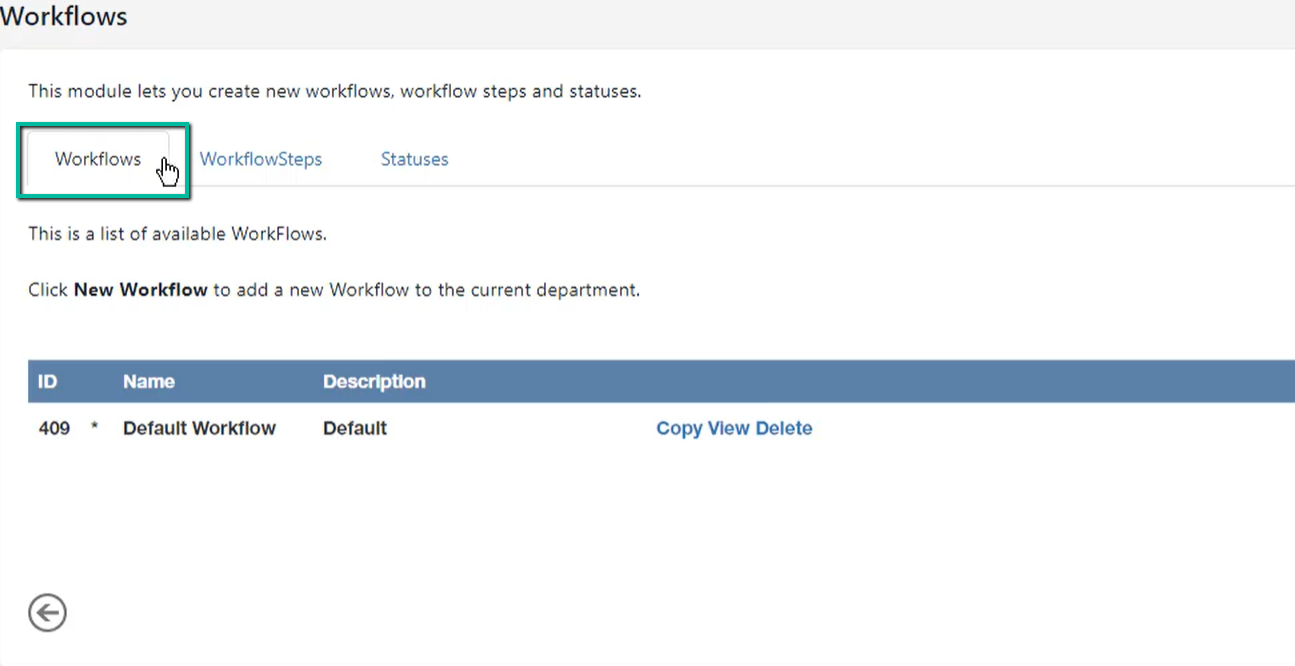Image resolution: width=1295 pixels, height=666 pixels.
Task: Open the Statuses tab
Action: [x=414, y=159]
